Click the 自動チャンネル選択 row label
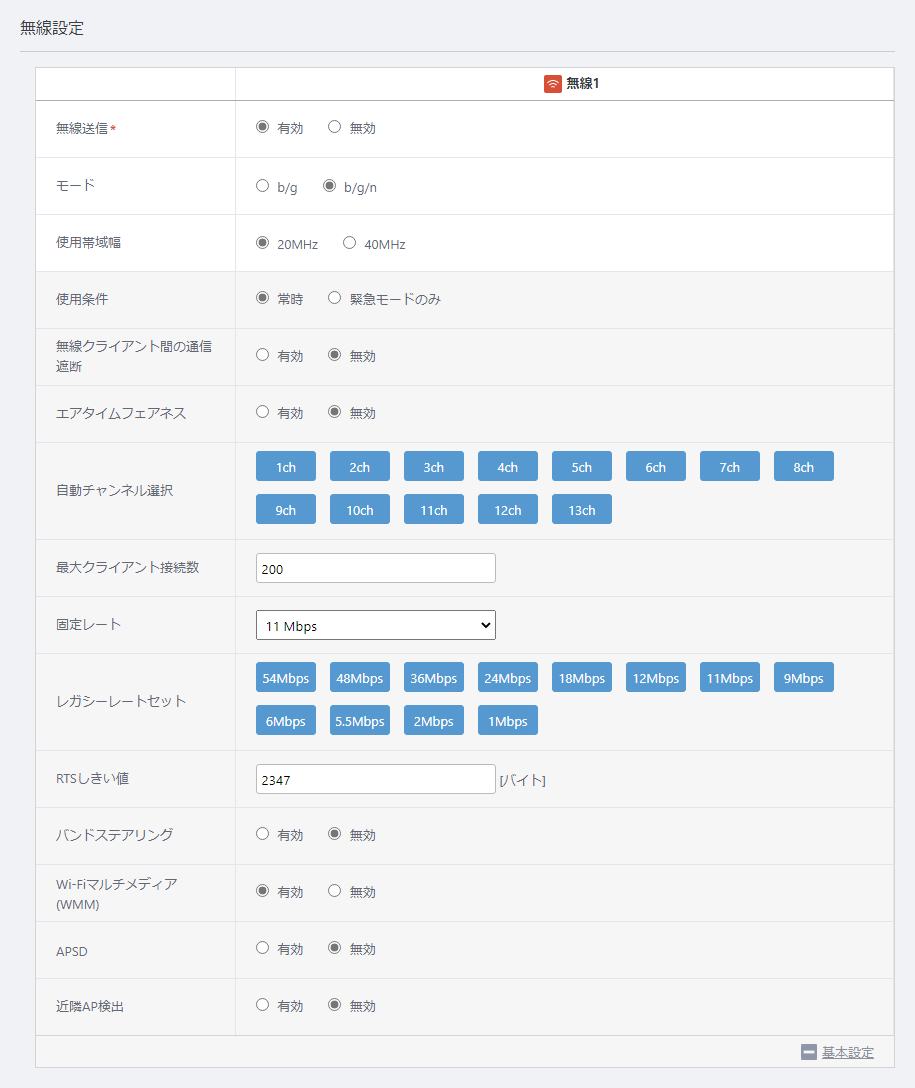Screen dimensions: 915x1088 coord(114,491)
